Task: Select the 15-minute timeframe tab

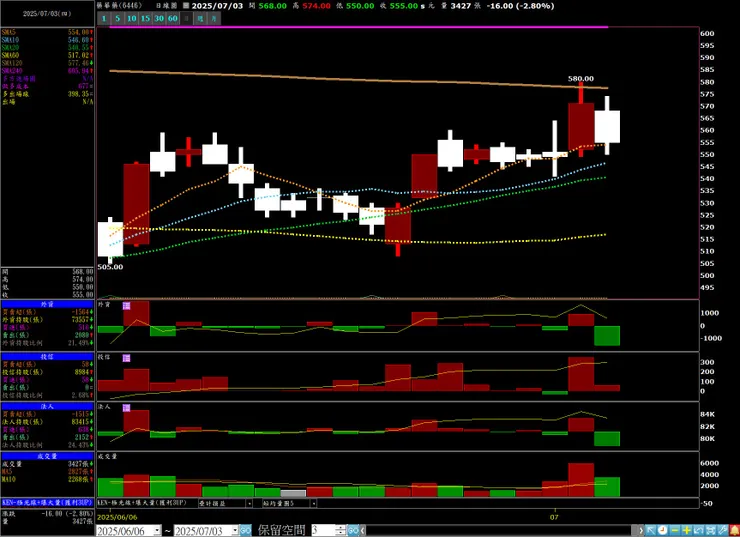Action: pyautogui.click(x=145, y=18)
